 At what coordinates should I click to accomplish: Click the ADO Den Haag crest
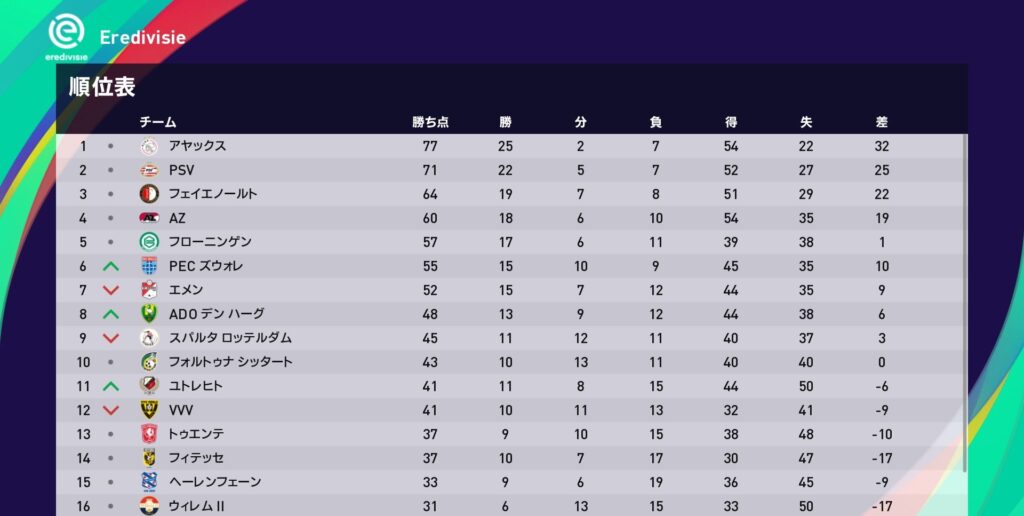149,314
